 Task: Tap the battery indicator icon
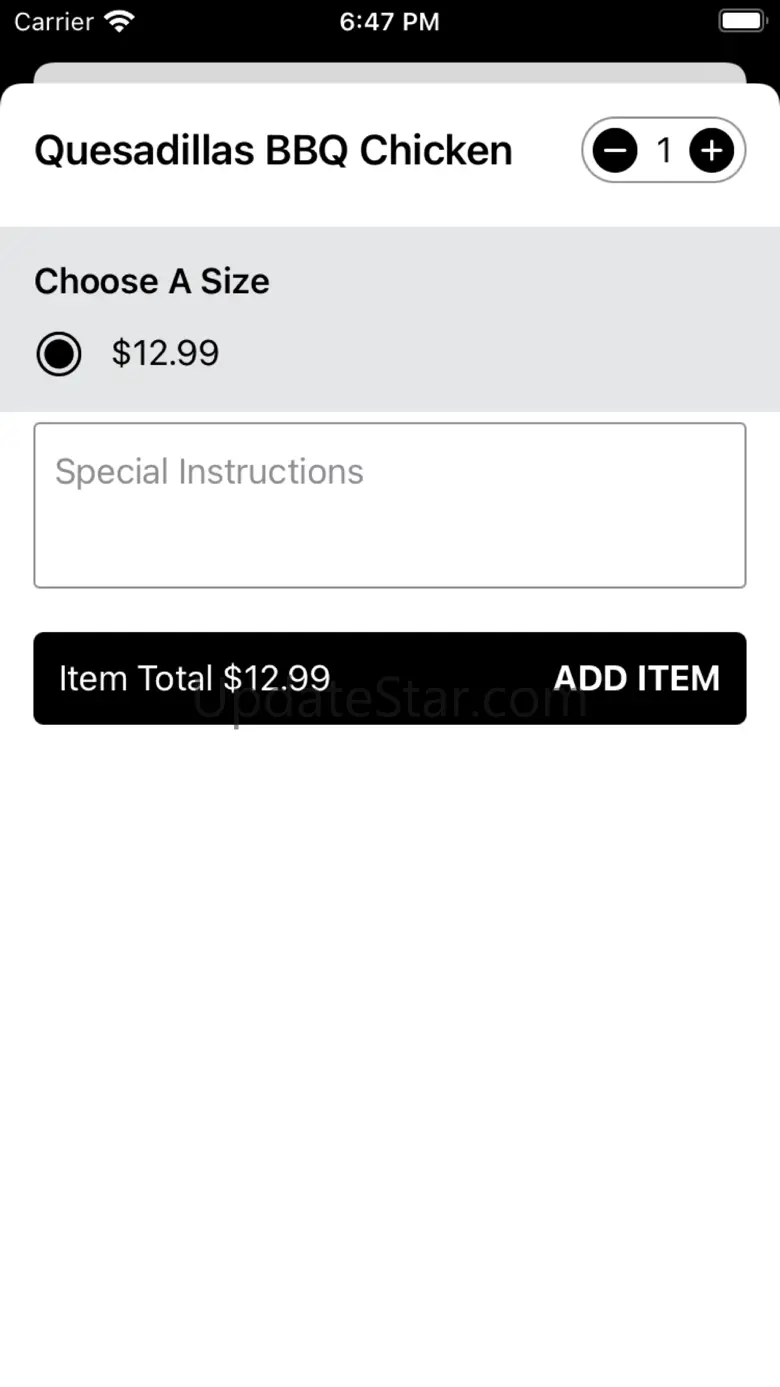pyautogui.click(x=741, y=22)
